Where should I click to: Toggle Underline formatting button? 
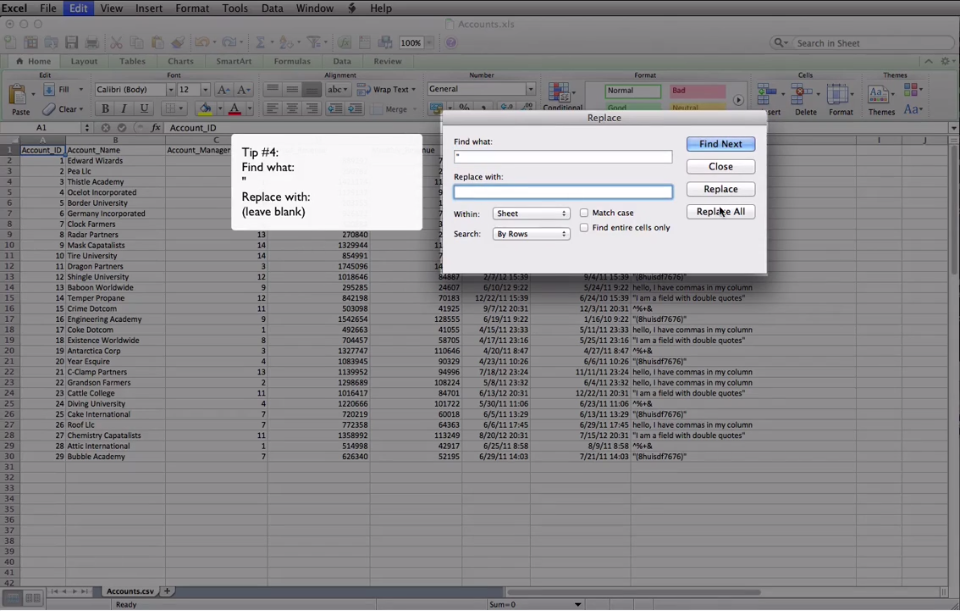tap(144, 109)
